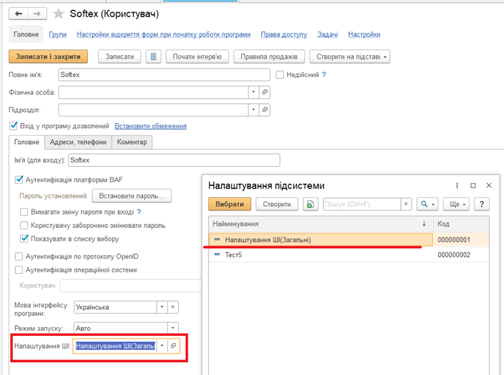Screen dimensions: 504x375
Task: Expand the Мова інтерфейсу програми dropdown
Action: tap(162, 307)
